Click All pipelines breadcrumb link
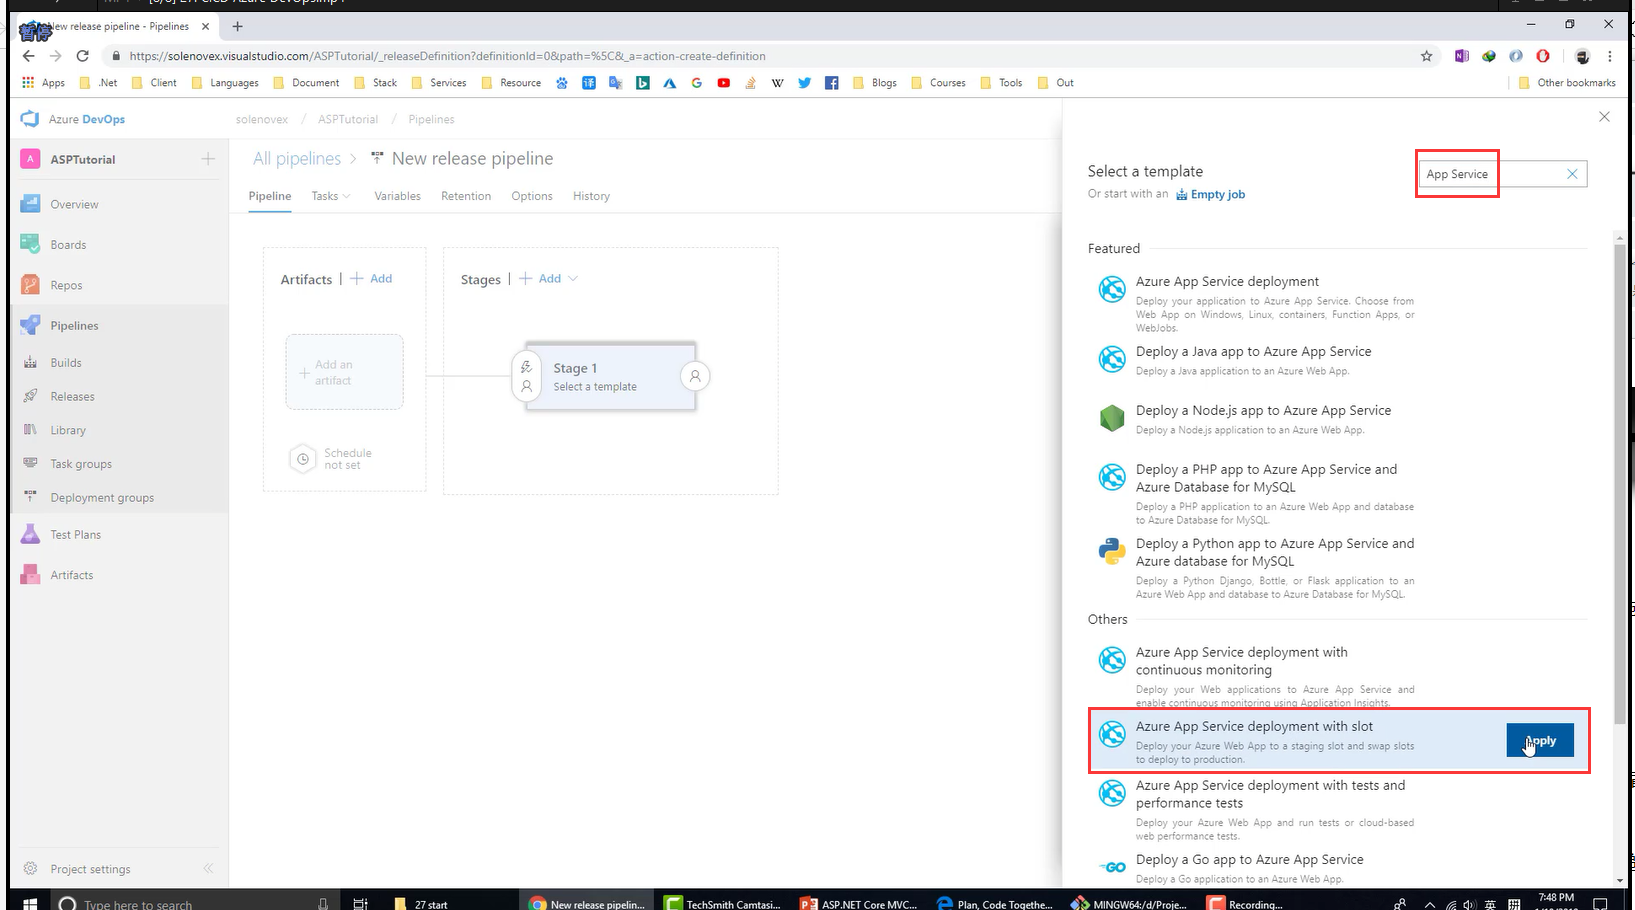 [297, 158]
